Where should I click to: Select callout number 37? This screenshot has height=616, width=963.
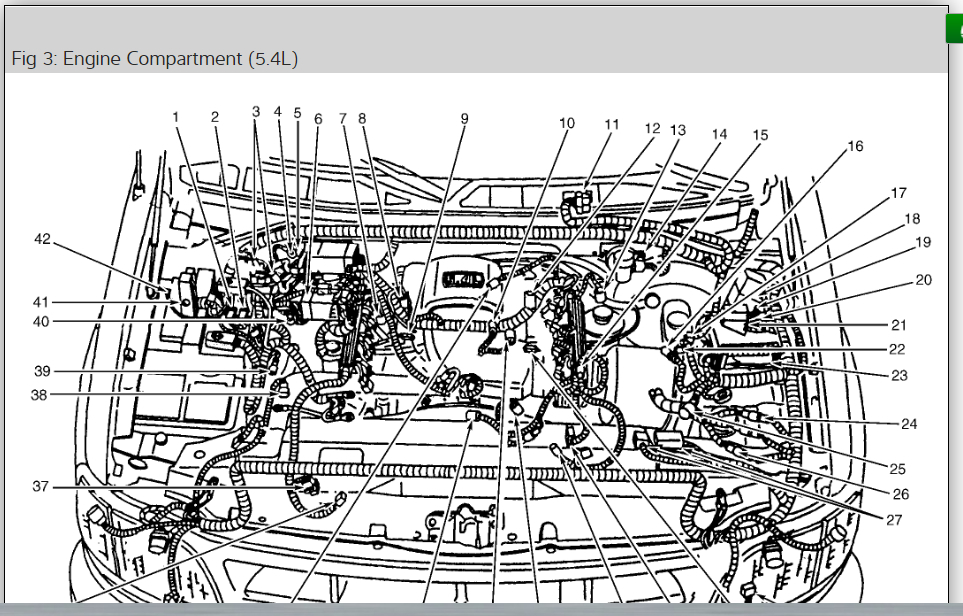[x=41, y=486]
